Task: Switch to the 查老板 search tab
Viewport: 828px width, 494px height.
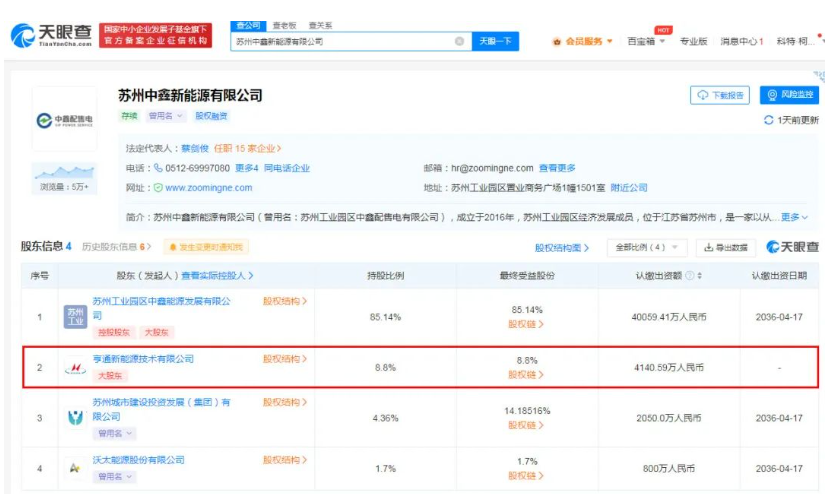Action: [284, 25]
